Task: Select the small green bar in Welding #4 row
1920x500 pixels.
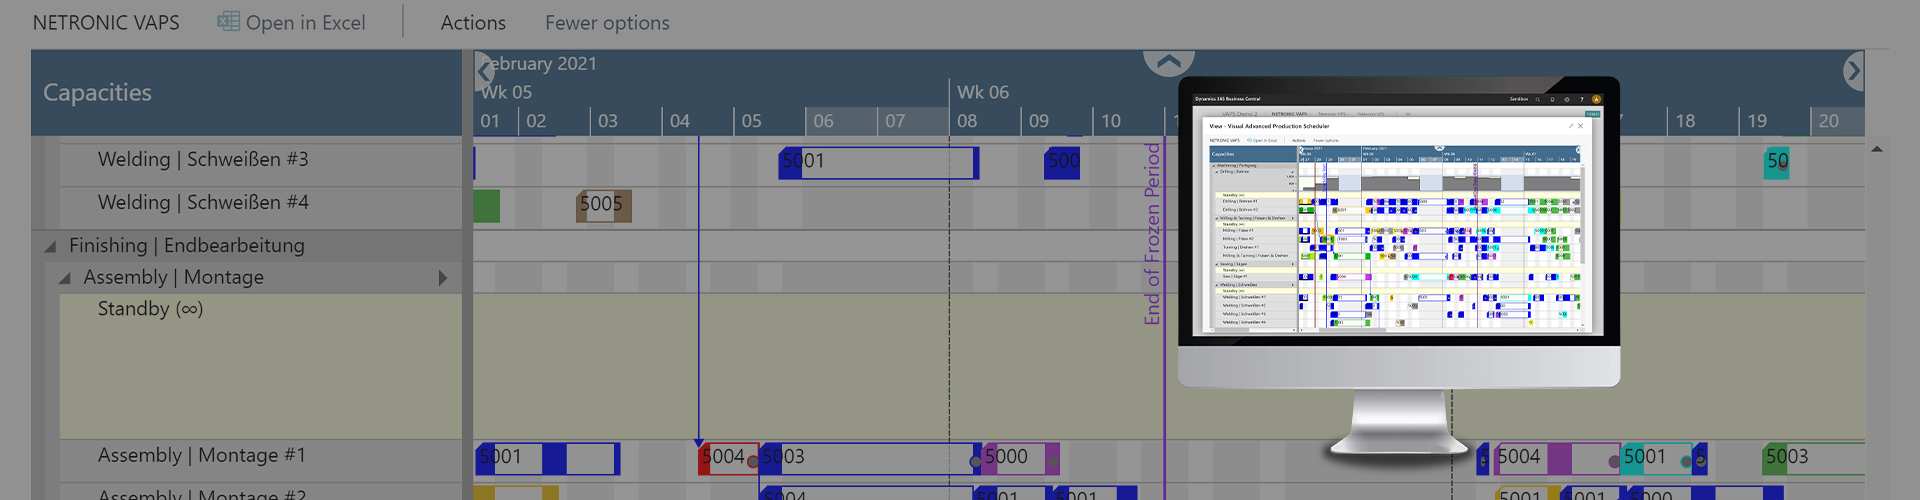Action: [x=487, y=206]
